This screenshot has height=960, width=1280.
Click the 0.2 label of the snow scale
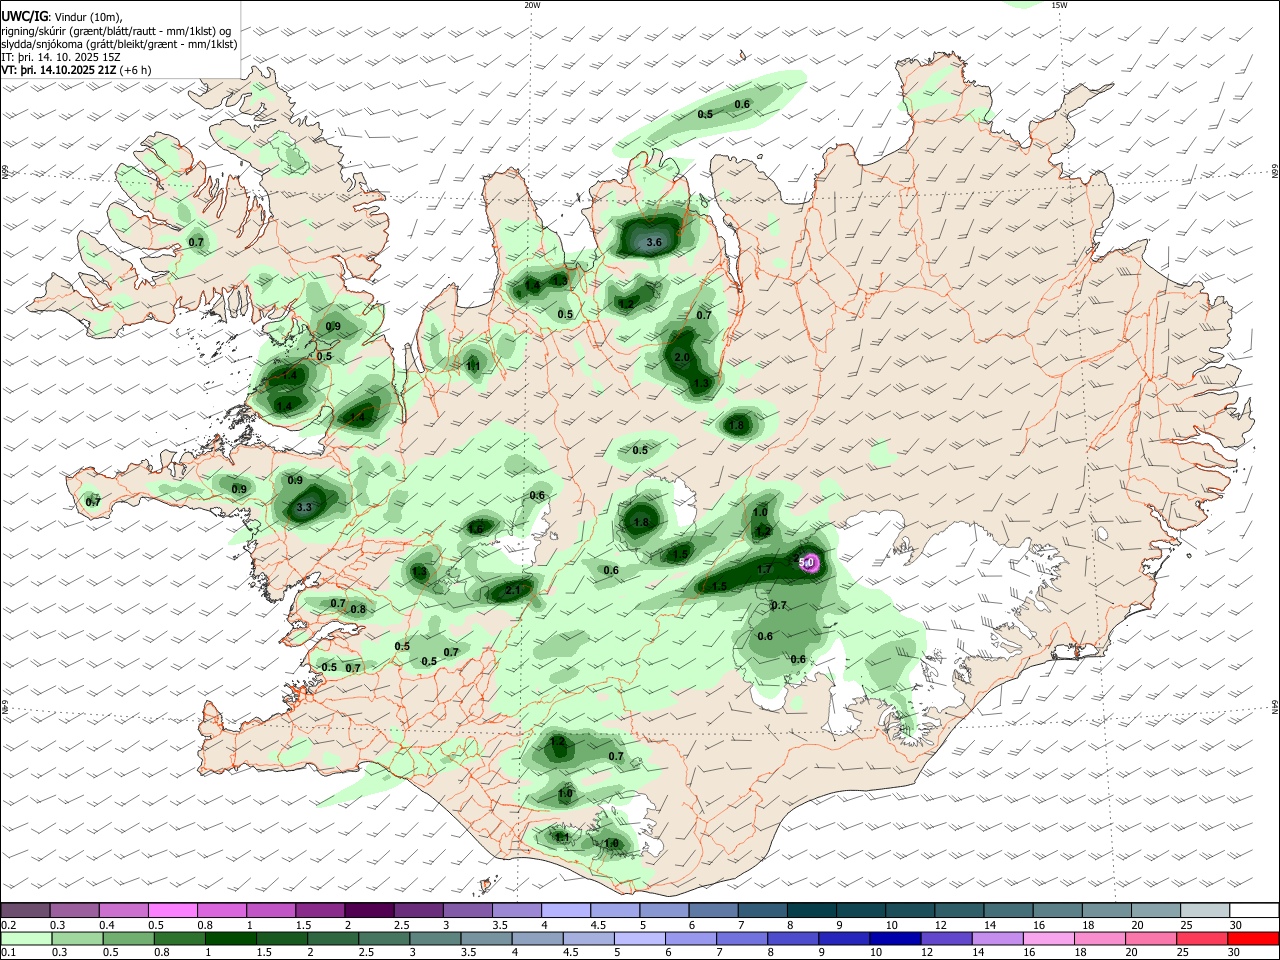click(8, 925)
